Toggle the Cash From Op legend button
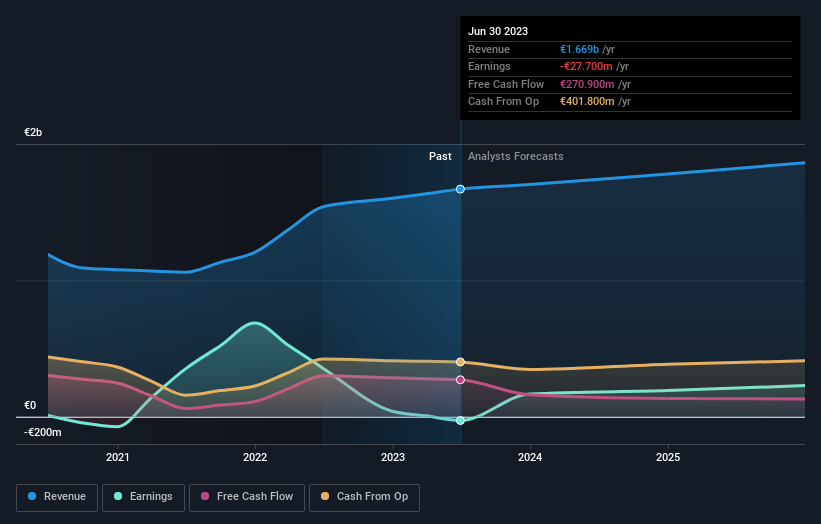Viewport: 821px width, 524px height. 364,497
